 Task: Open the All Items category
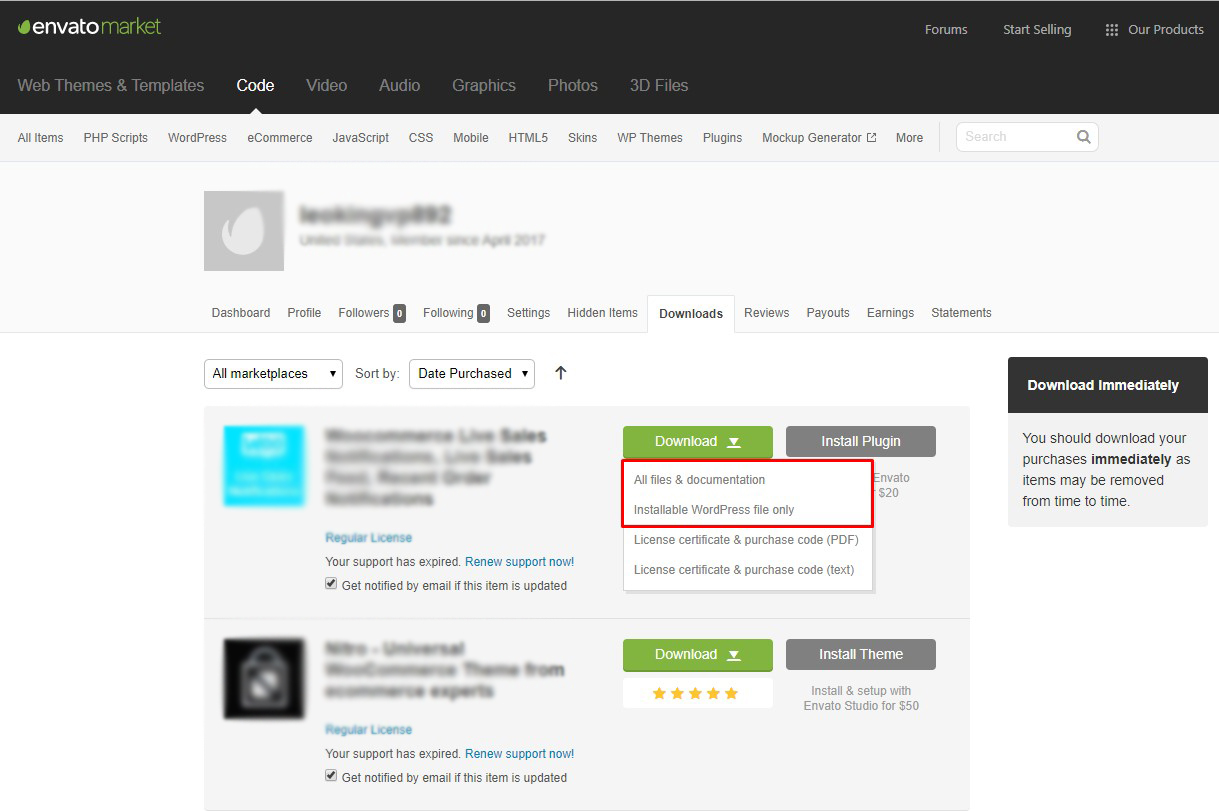(x=40, y=138)
